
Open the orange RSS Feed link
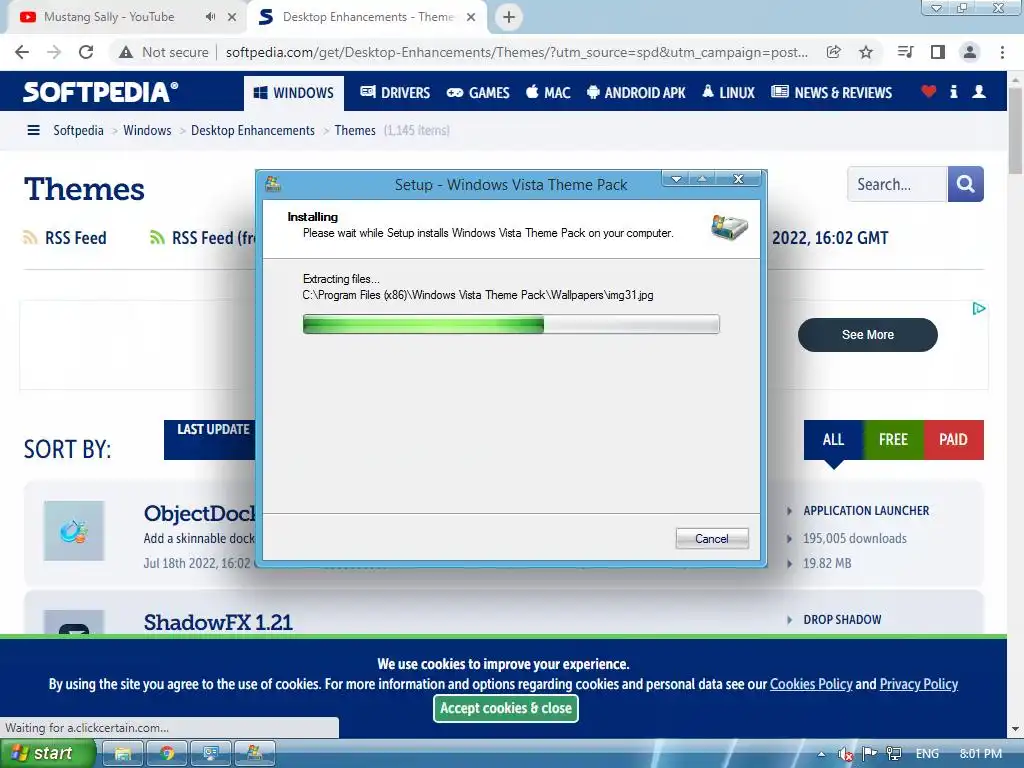(x=65, y=238)
